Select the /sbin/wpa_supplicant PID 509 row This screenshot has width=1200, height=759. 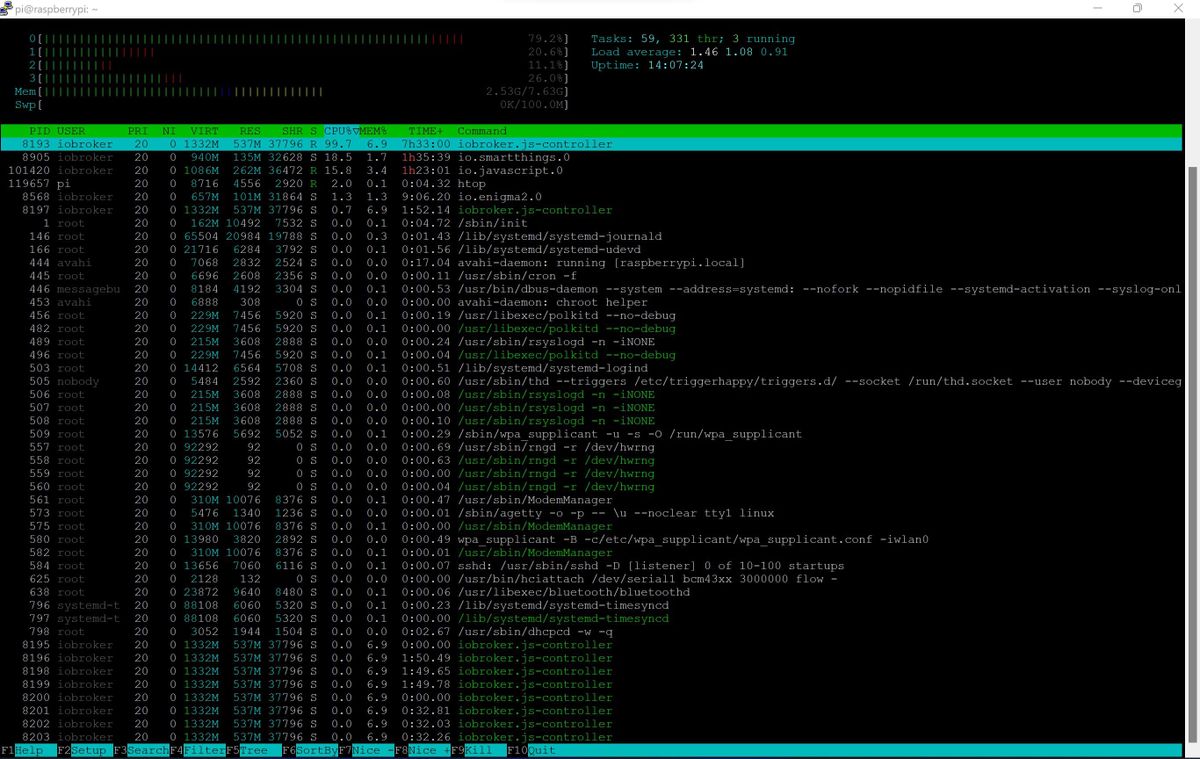[591, 434]
